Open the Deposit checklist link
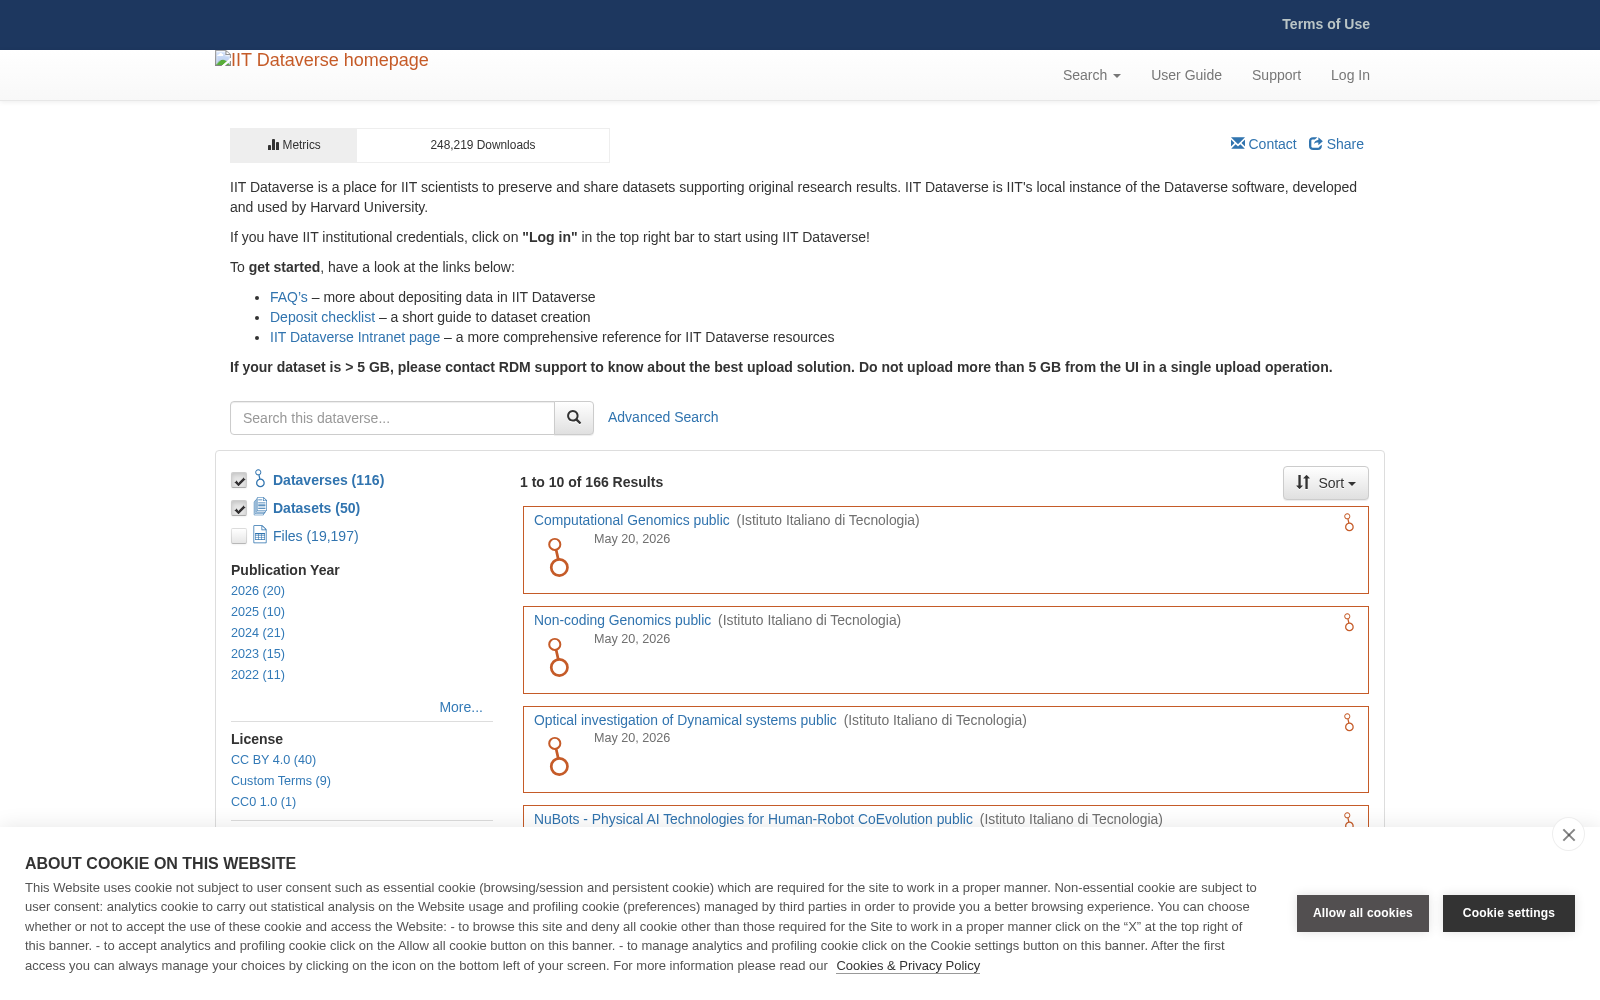Viewport: 1600px width, 1000px height. (x=322, y=317)
